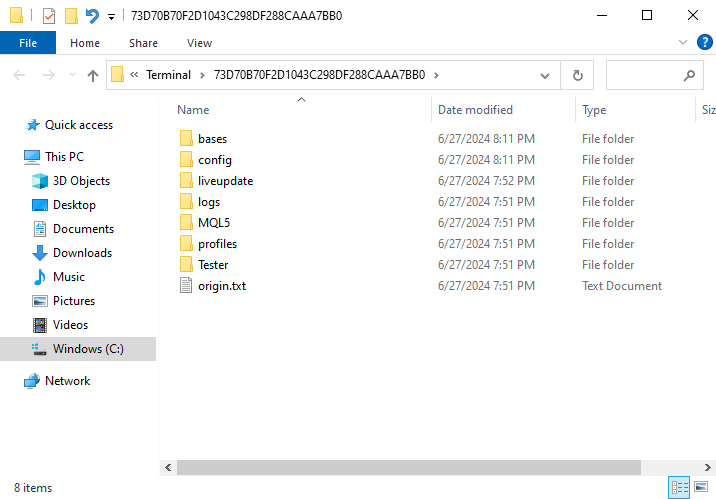Go back with the Back arrow

tap(19, 75)
